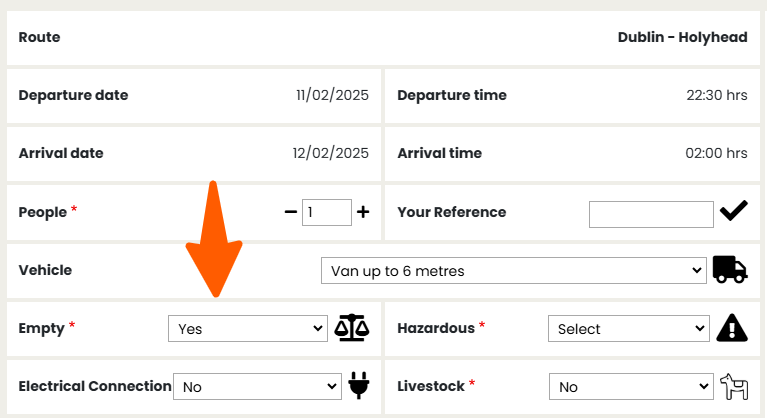
Task: Focus the Your Reference text field
Action: [651, 214]
